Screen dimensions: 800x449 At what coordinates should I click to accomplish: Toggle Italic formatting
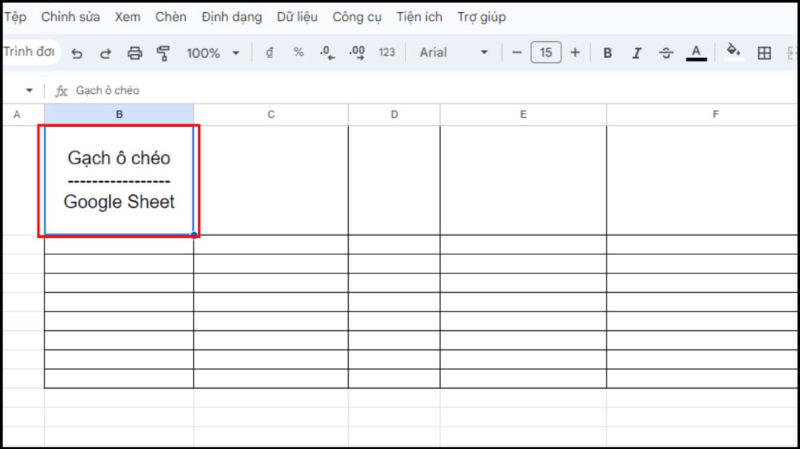tap(636, 53)
